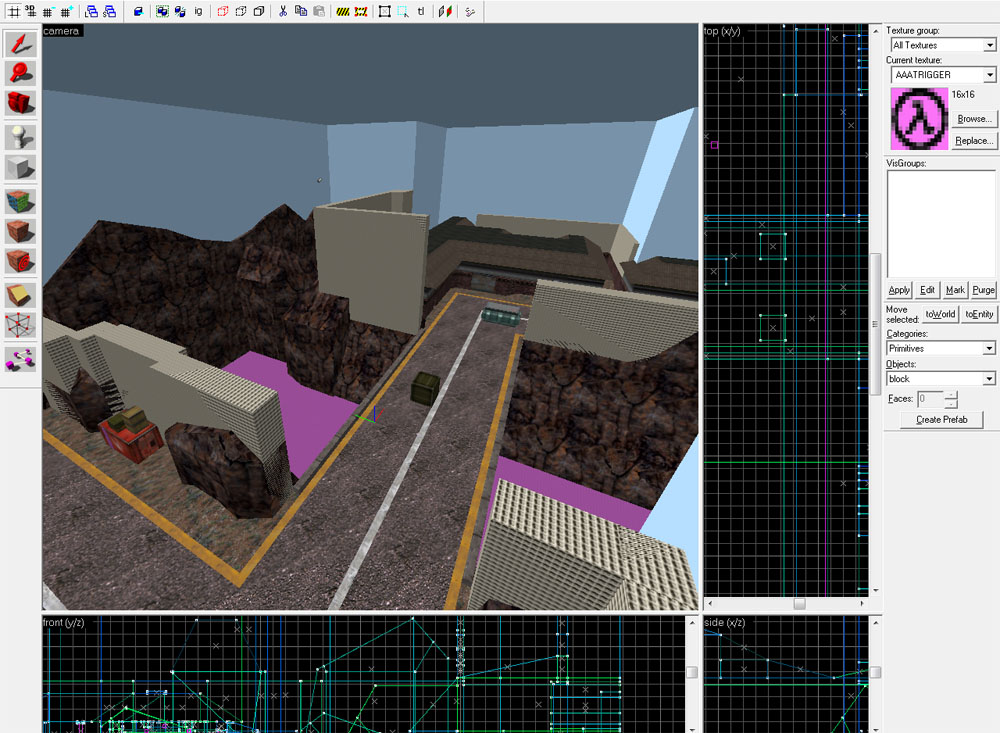Click inside the VisGroups list box
This screenshot has width=1000, height=733.
941,223
